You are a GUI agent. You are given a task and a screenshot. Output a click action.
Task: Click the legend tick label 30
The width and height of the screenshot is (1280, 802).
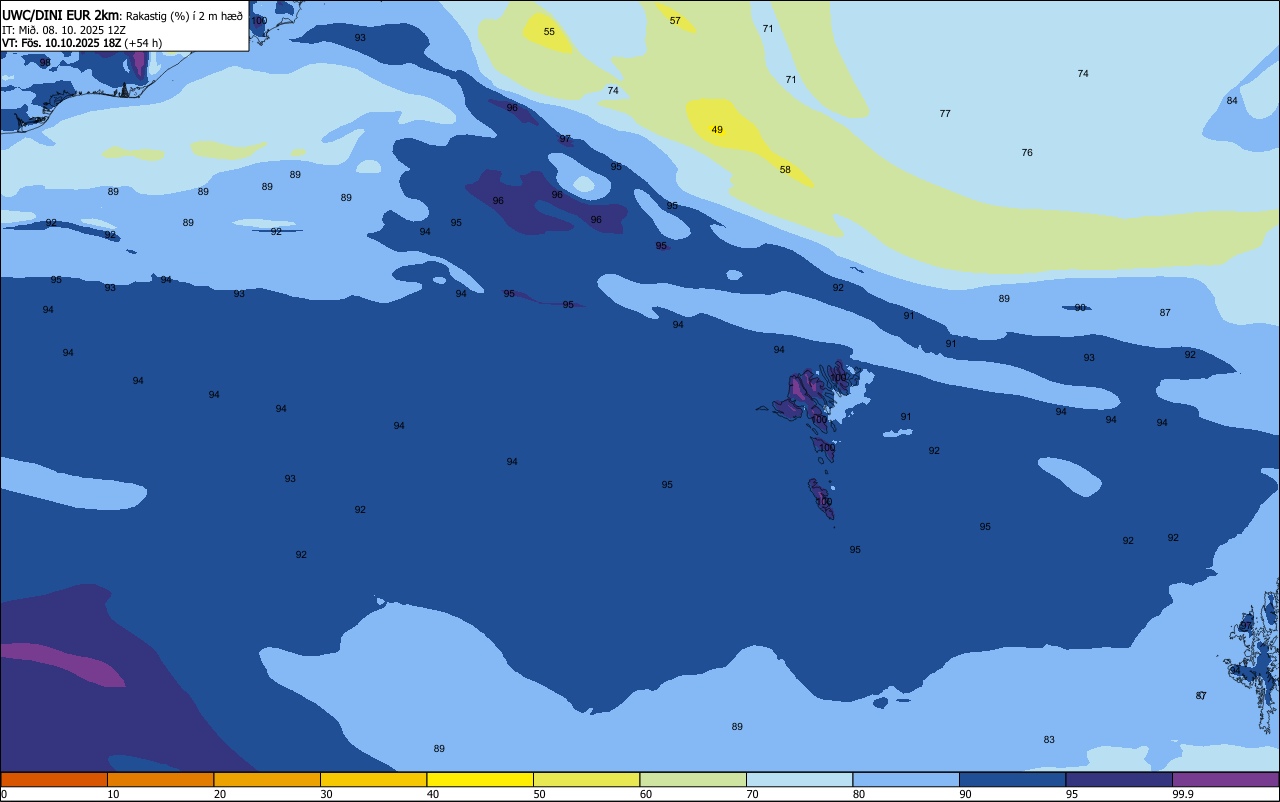tap(326, 794)
